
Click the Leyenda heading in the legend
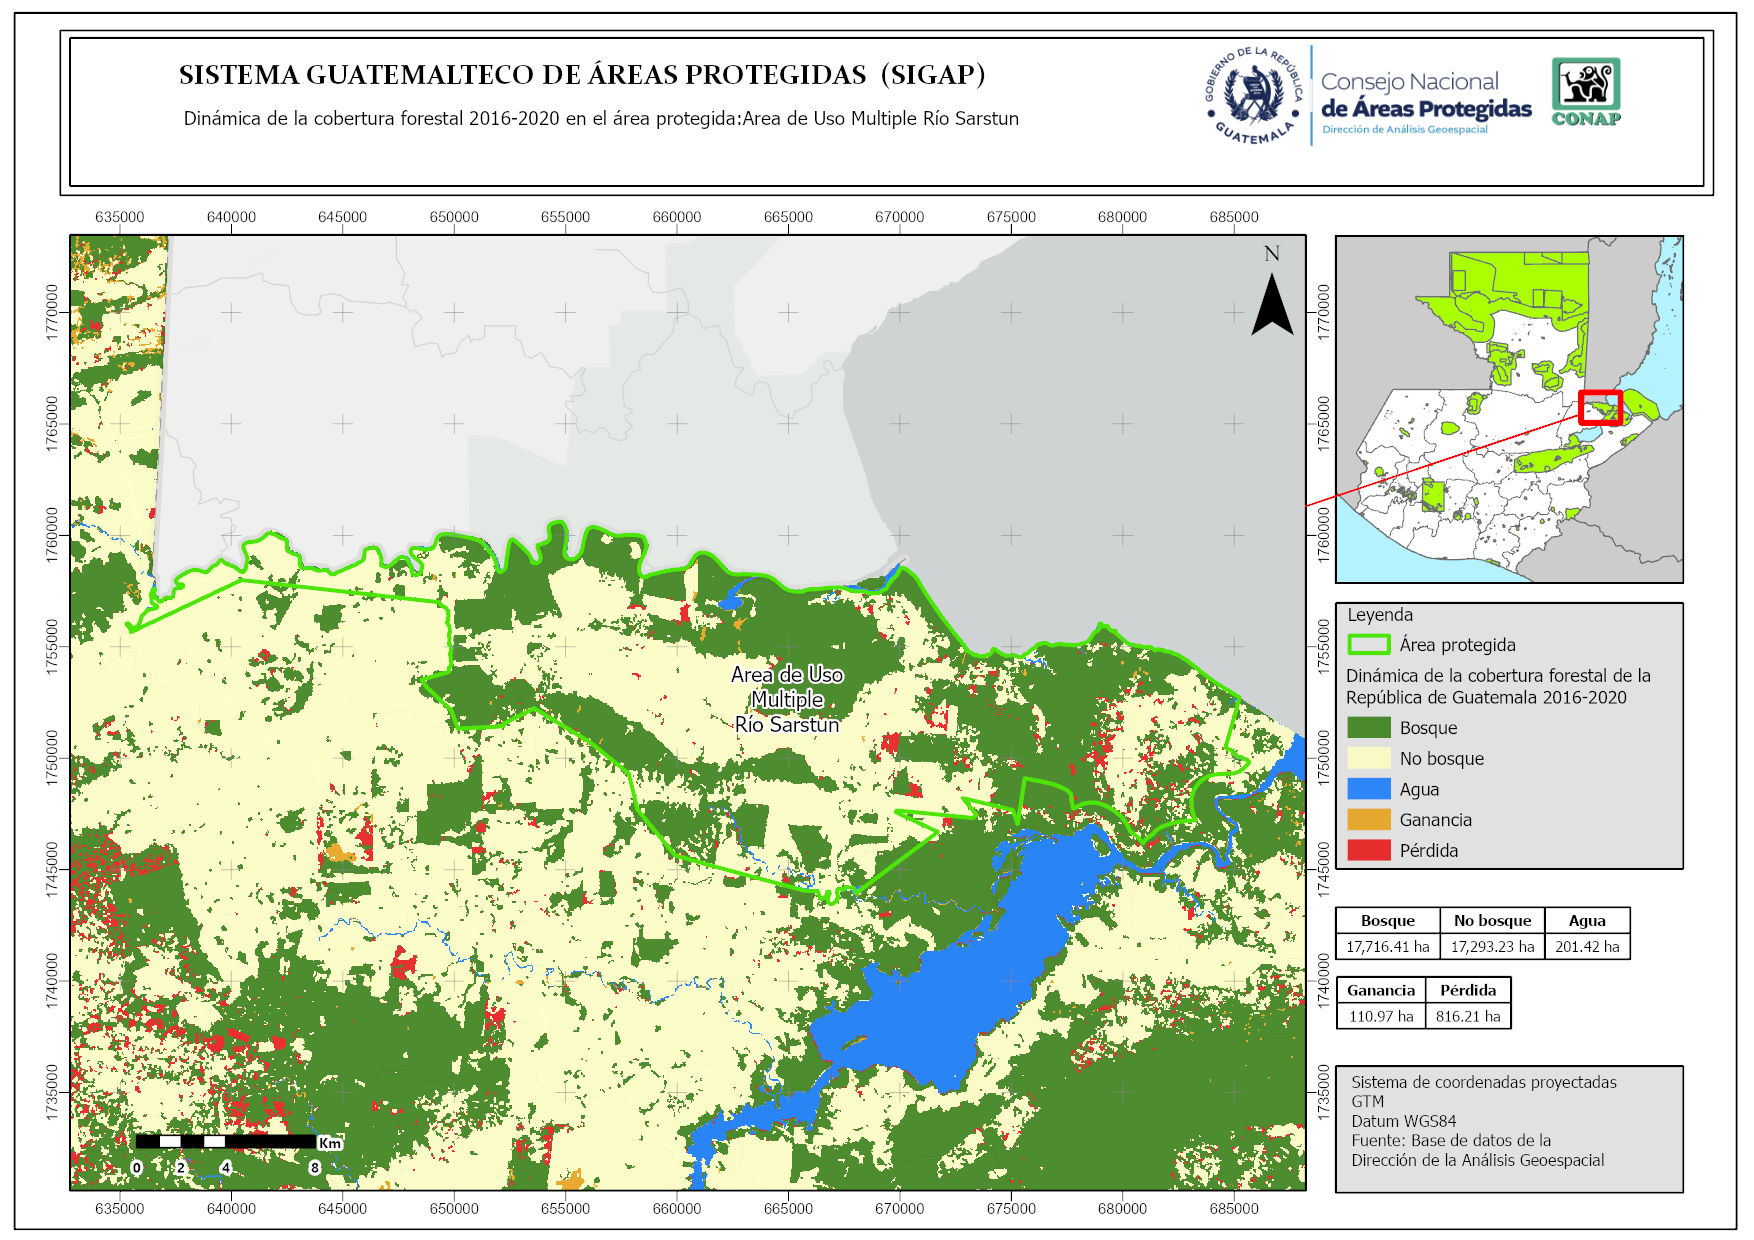1380,615
